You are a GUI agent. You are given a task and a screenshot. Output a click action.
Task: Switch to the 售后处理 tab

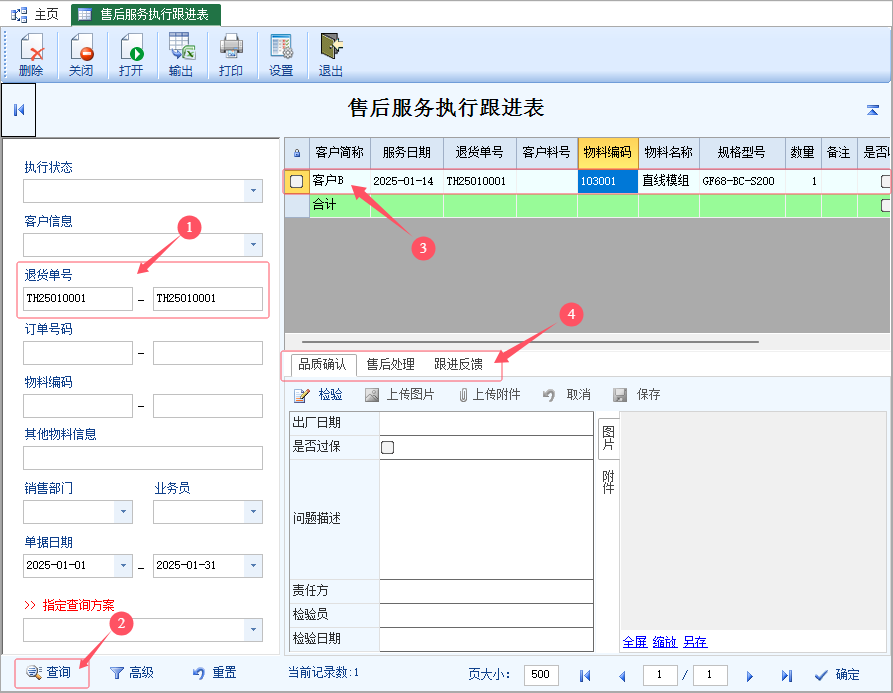tap(391, 364)
